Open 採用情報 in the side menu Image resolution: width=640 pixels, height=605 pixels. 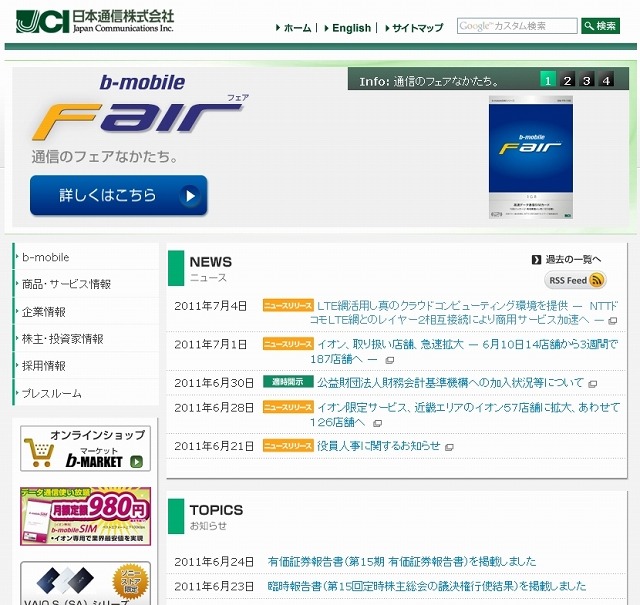(x=86, y=365)
